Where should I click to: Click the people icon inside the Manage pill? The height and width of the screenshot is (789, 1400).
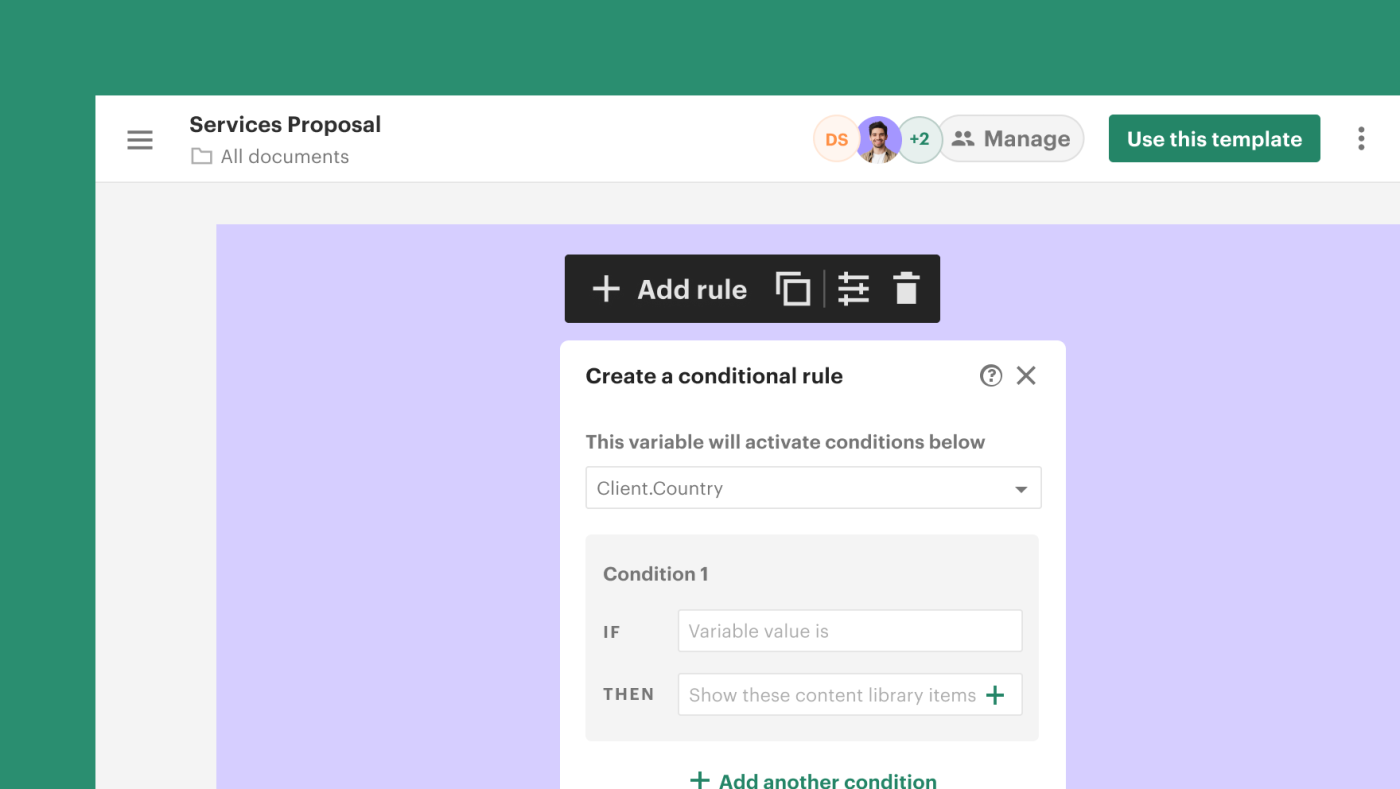965,138
